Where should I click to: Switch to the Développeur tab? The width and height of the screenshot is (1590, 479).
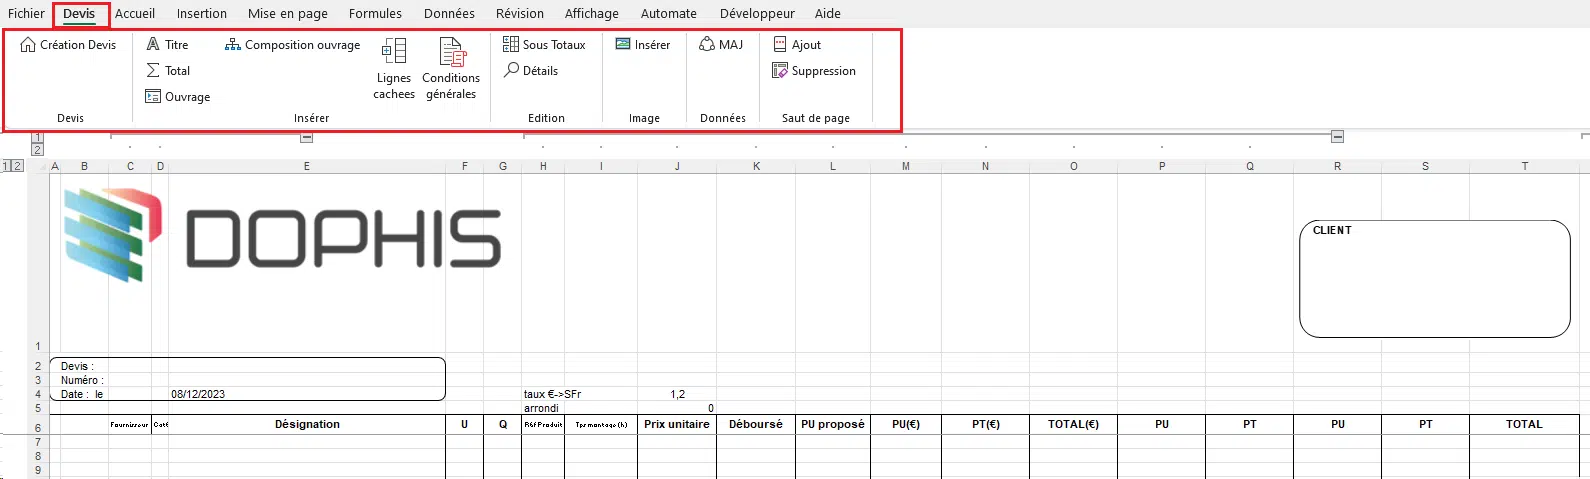click(x=757, y=14)
